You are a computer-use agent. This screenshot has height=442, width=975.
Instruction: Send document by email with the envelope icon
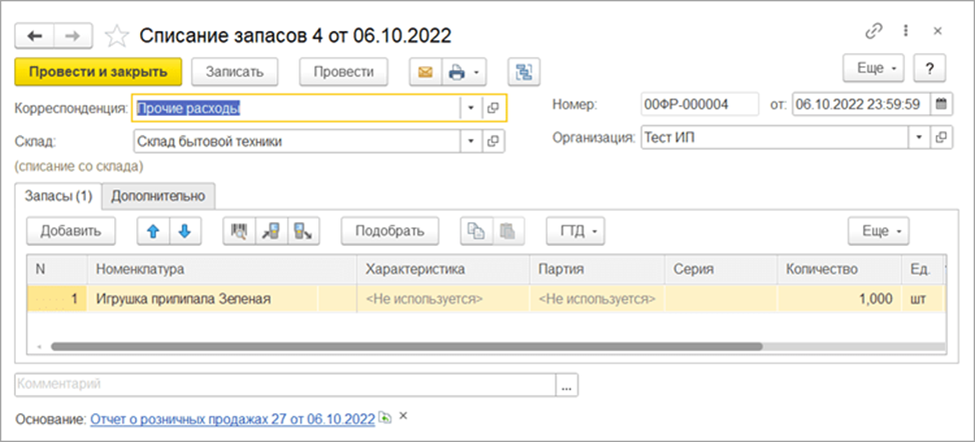coord(425,72)
